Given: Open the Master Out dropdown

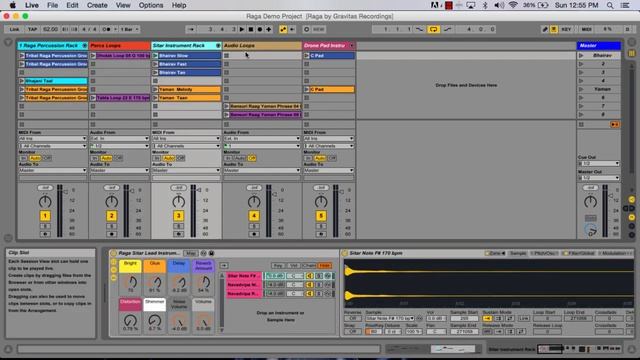Looking at the screenshot, I should pyautogui.click(x=599, y=178).
